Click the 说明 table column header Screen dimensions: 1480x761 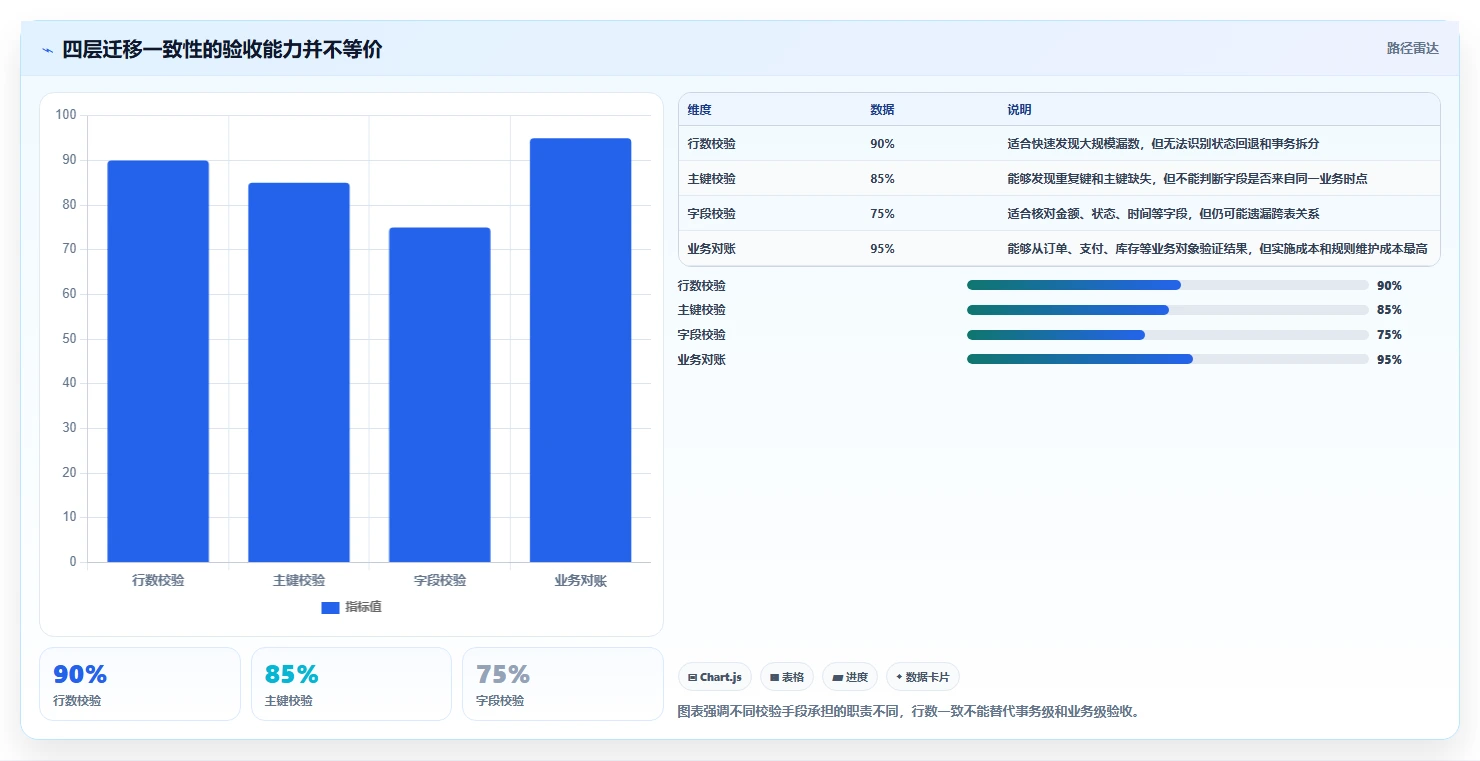tap(1019, 110)
